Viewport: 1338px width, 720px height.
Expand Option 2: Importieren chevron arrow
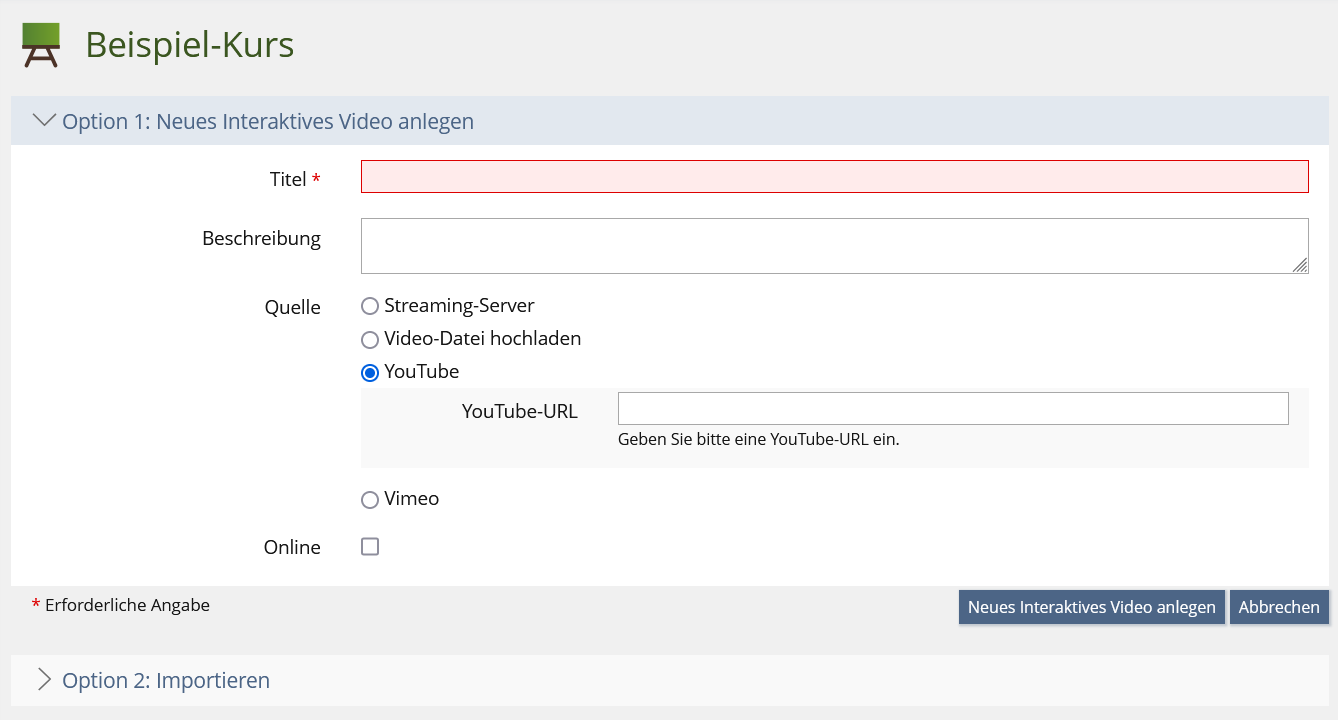coord(45,680)
